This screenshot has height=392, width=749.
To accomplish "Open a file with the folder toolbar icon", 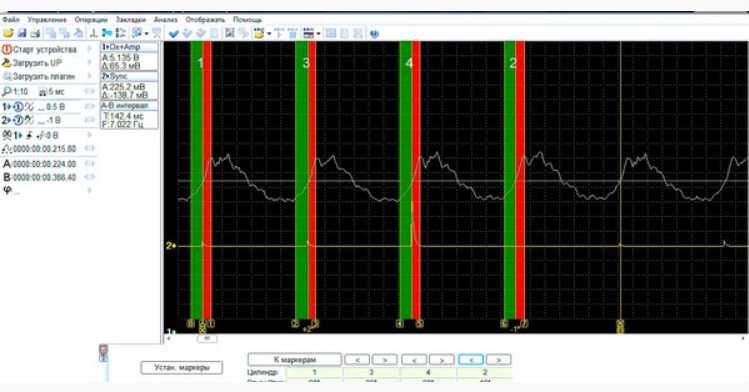I will [8, 33].
